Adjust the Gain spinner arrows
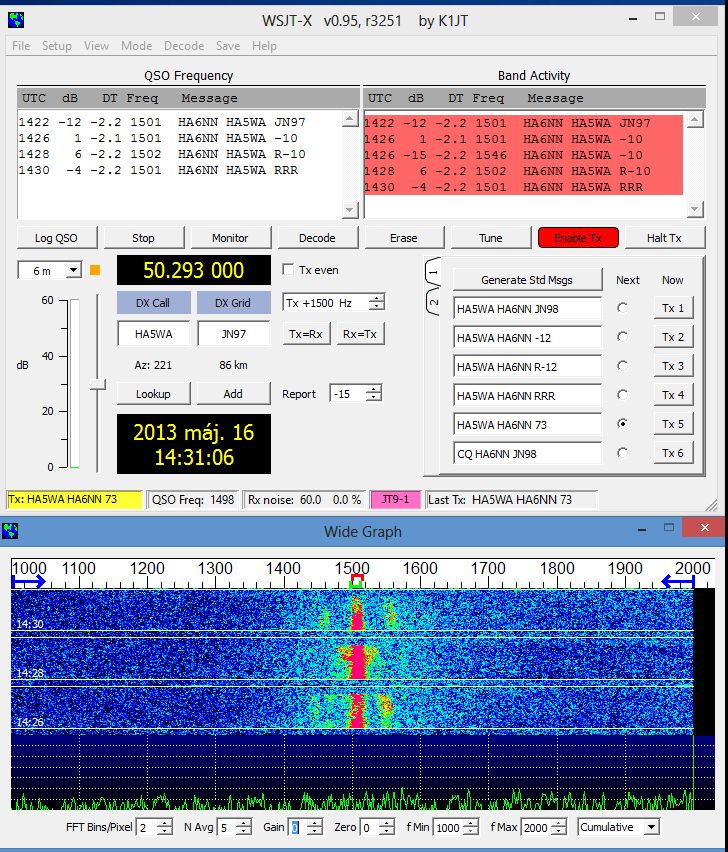Viewport: 728px width, 852px height. coord(315,828)
